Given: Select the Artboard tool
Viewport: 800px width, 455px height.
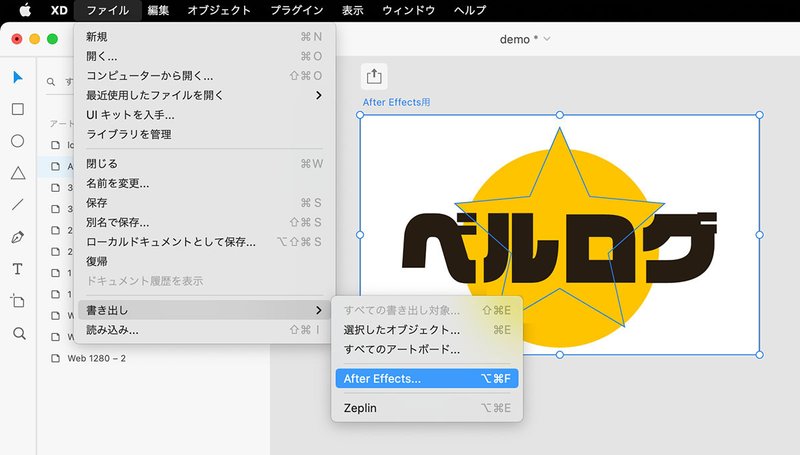Looking at the screenshot, I should tap(18, 301).
